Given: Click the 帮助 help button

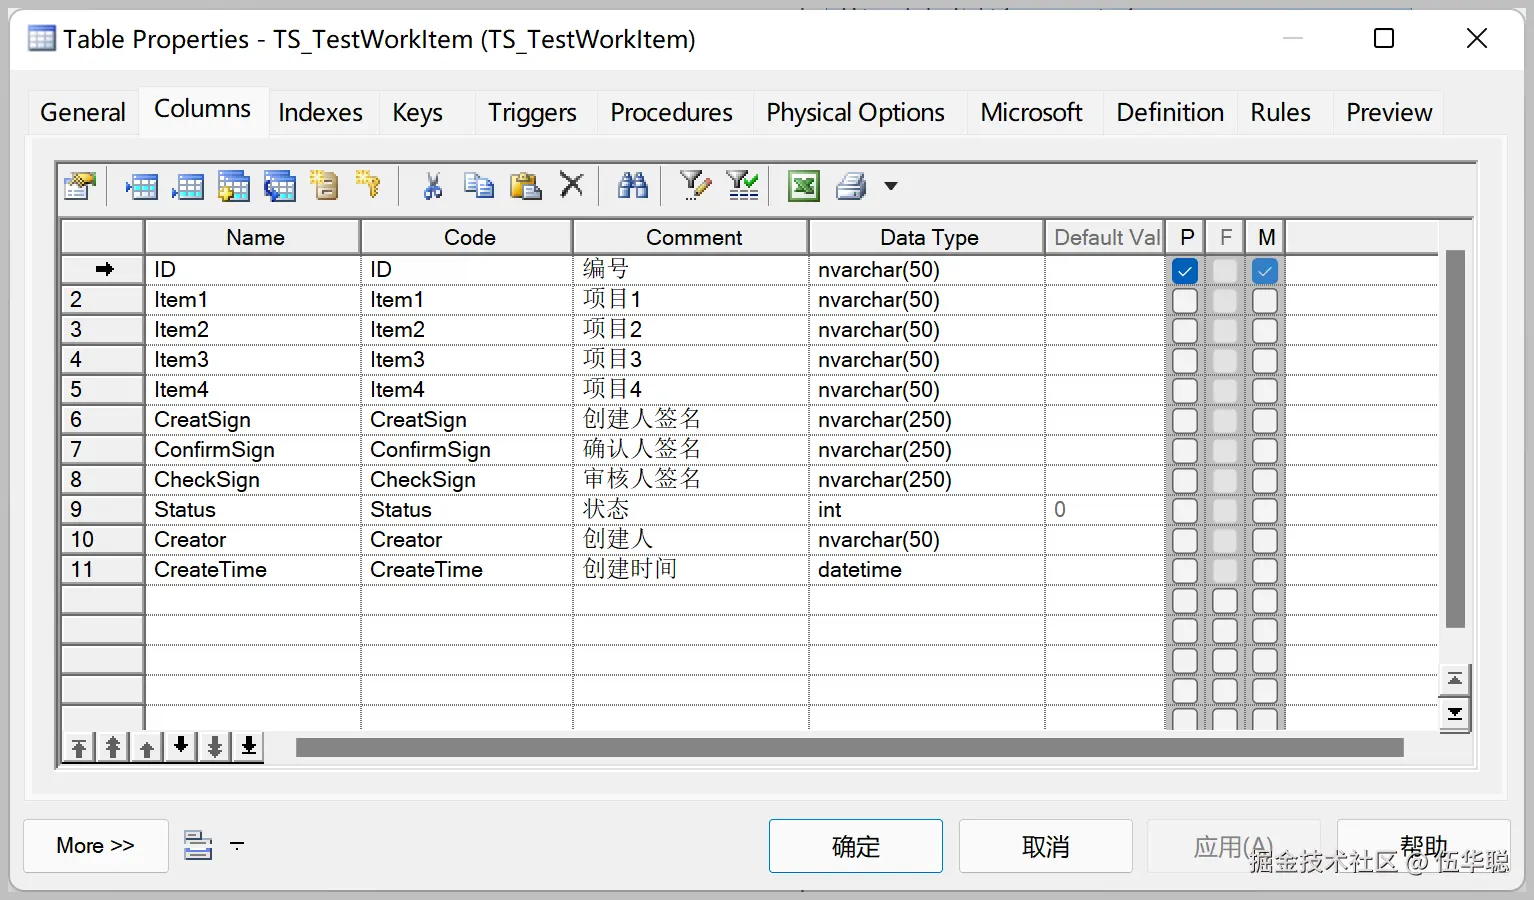Looking at the screenshot, I should [1424, 846].
